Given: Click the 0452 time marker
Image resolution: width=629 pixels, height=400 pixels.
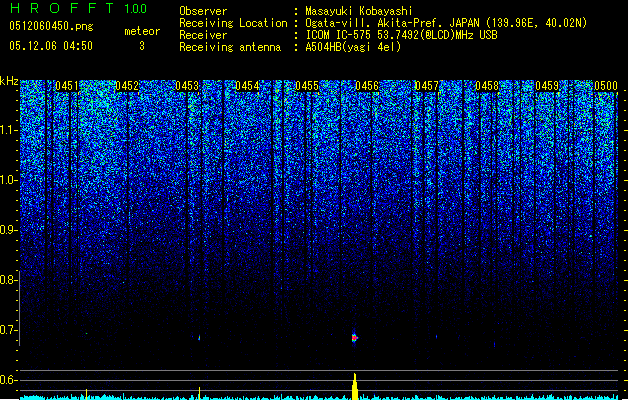Looking at the screenshot, I should click(x=127, y=86).
